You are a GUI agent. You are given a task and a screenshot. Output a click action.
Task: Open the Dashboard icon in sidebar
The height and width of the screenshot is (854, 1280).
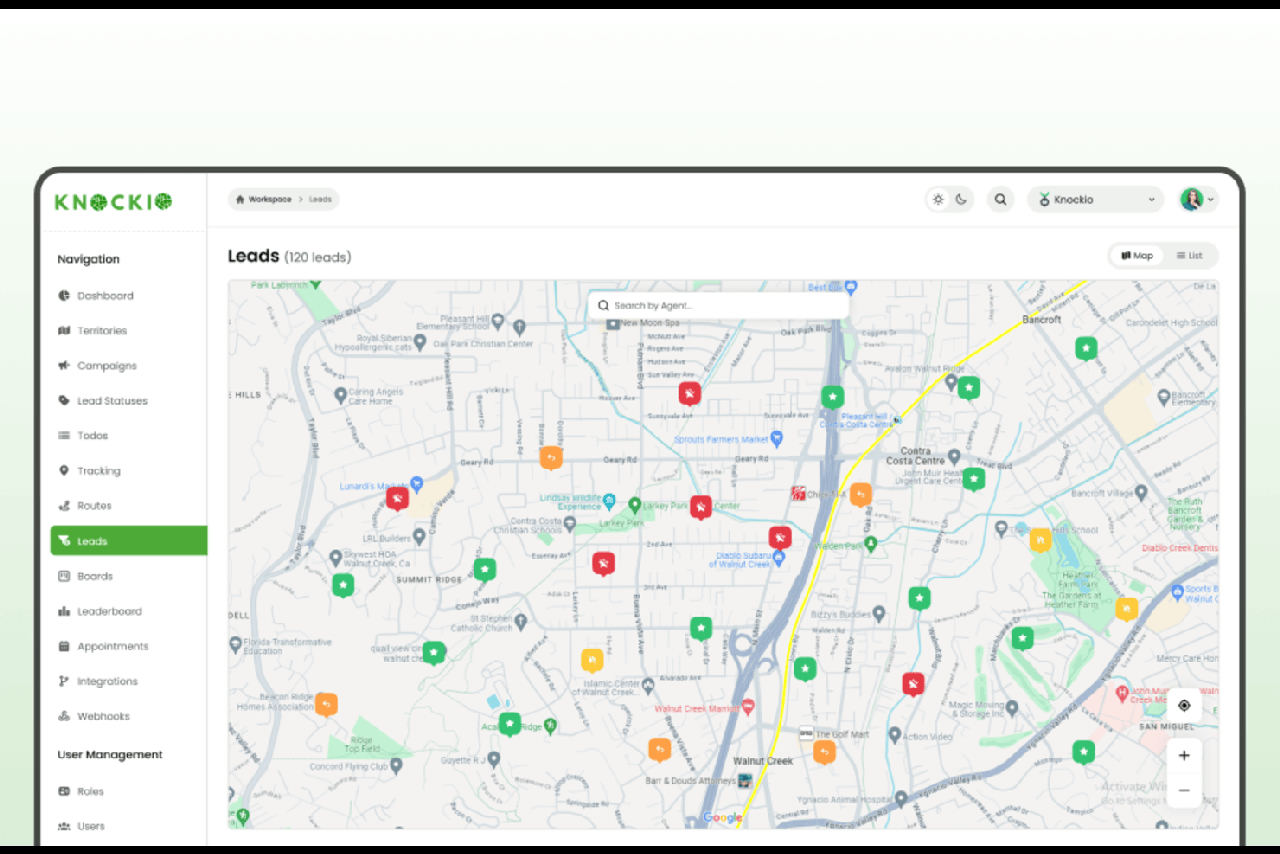tap(64, 296)
